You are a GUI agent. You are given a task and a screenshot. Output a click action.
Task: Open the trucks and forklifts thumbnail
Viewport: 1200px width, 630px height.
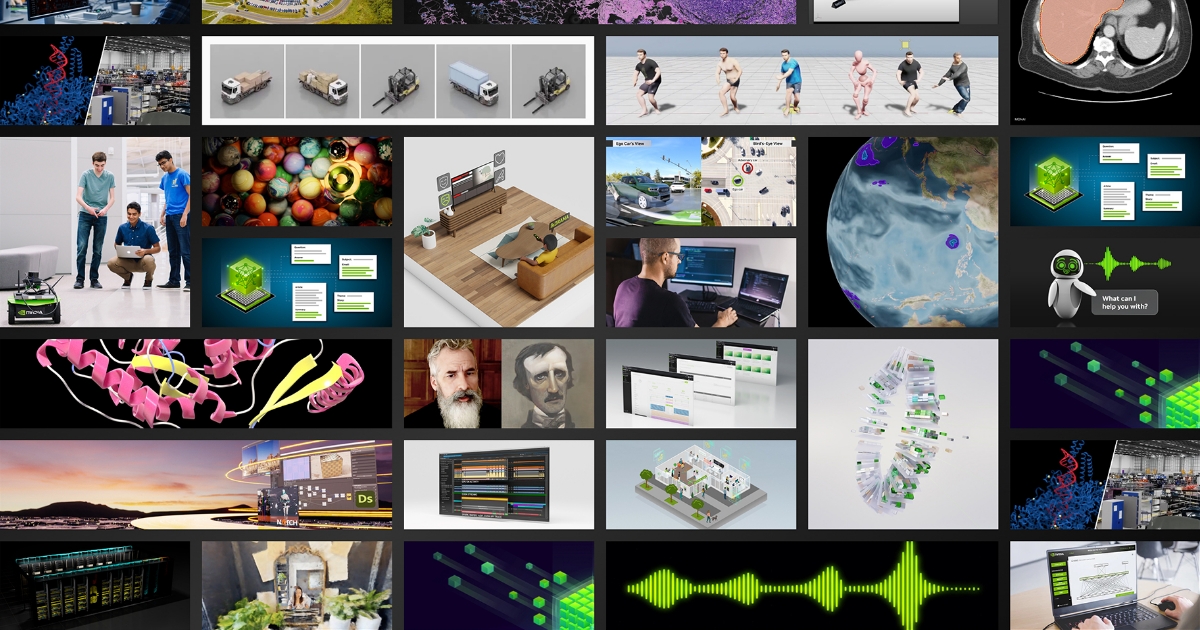(397, 80)
